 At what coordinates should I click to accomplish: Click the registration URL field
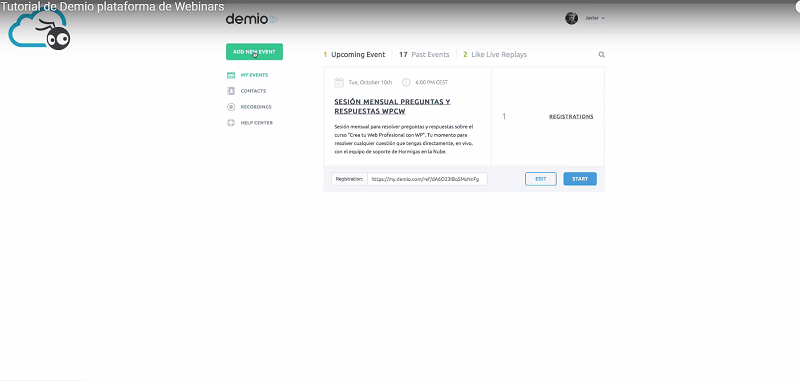click(x=427, y=179)
